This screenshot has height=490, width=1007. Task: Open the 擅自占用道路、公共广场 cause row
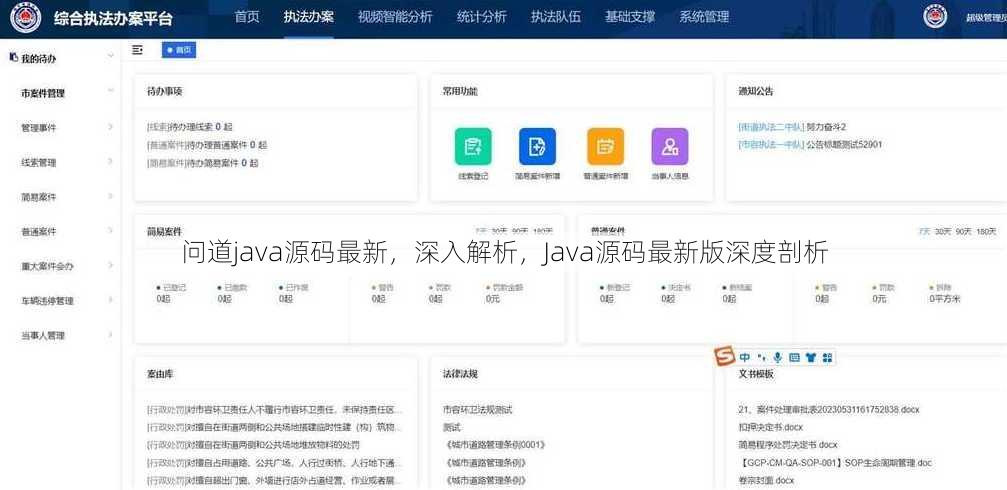275,462
